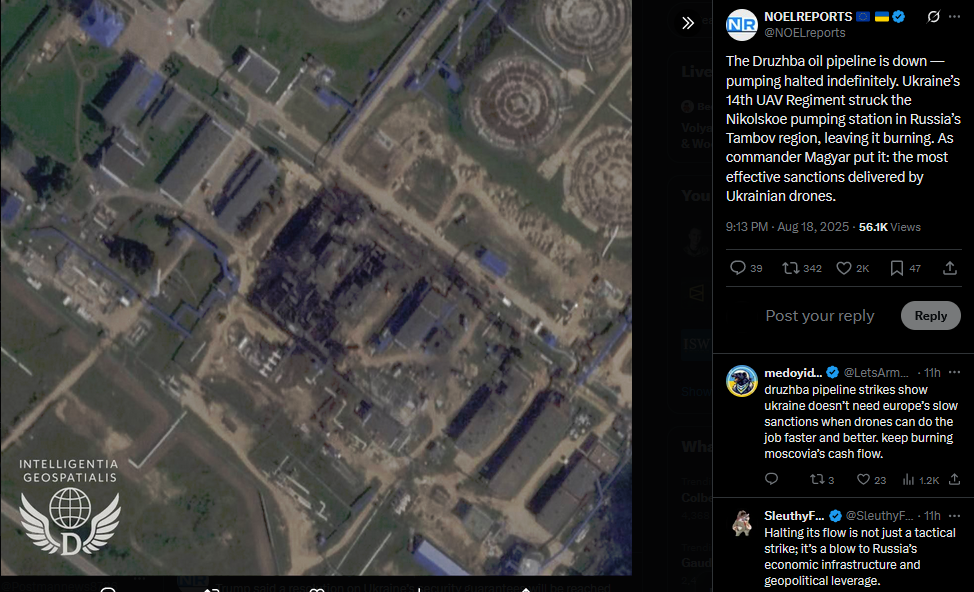The height and width of the screenshot is (592, 974).
Task: Open NOELREPORTS profile avatar
Action: 742,25
